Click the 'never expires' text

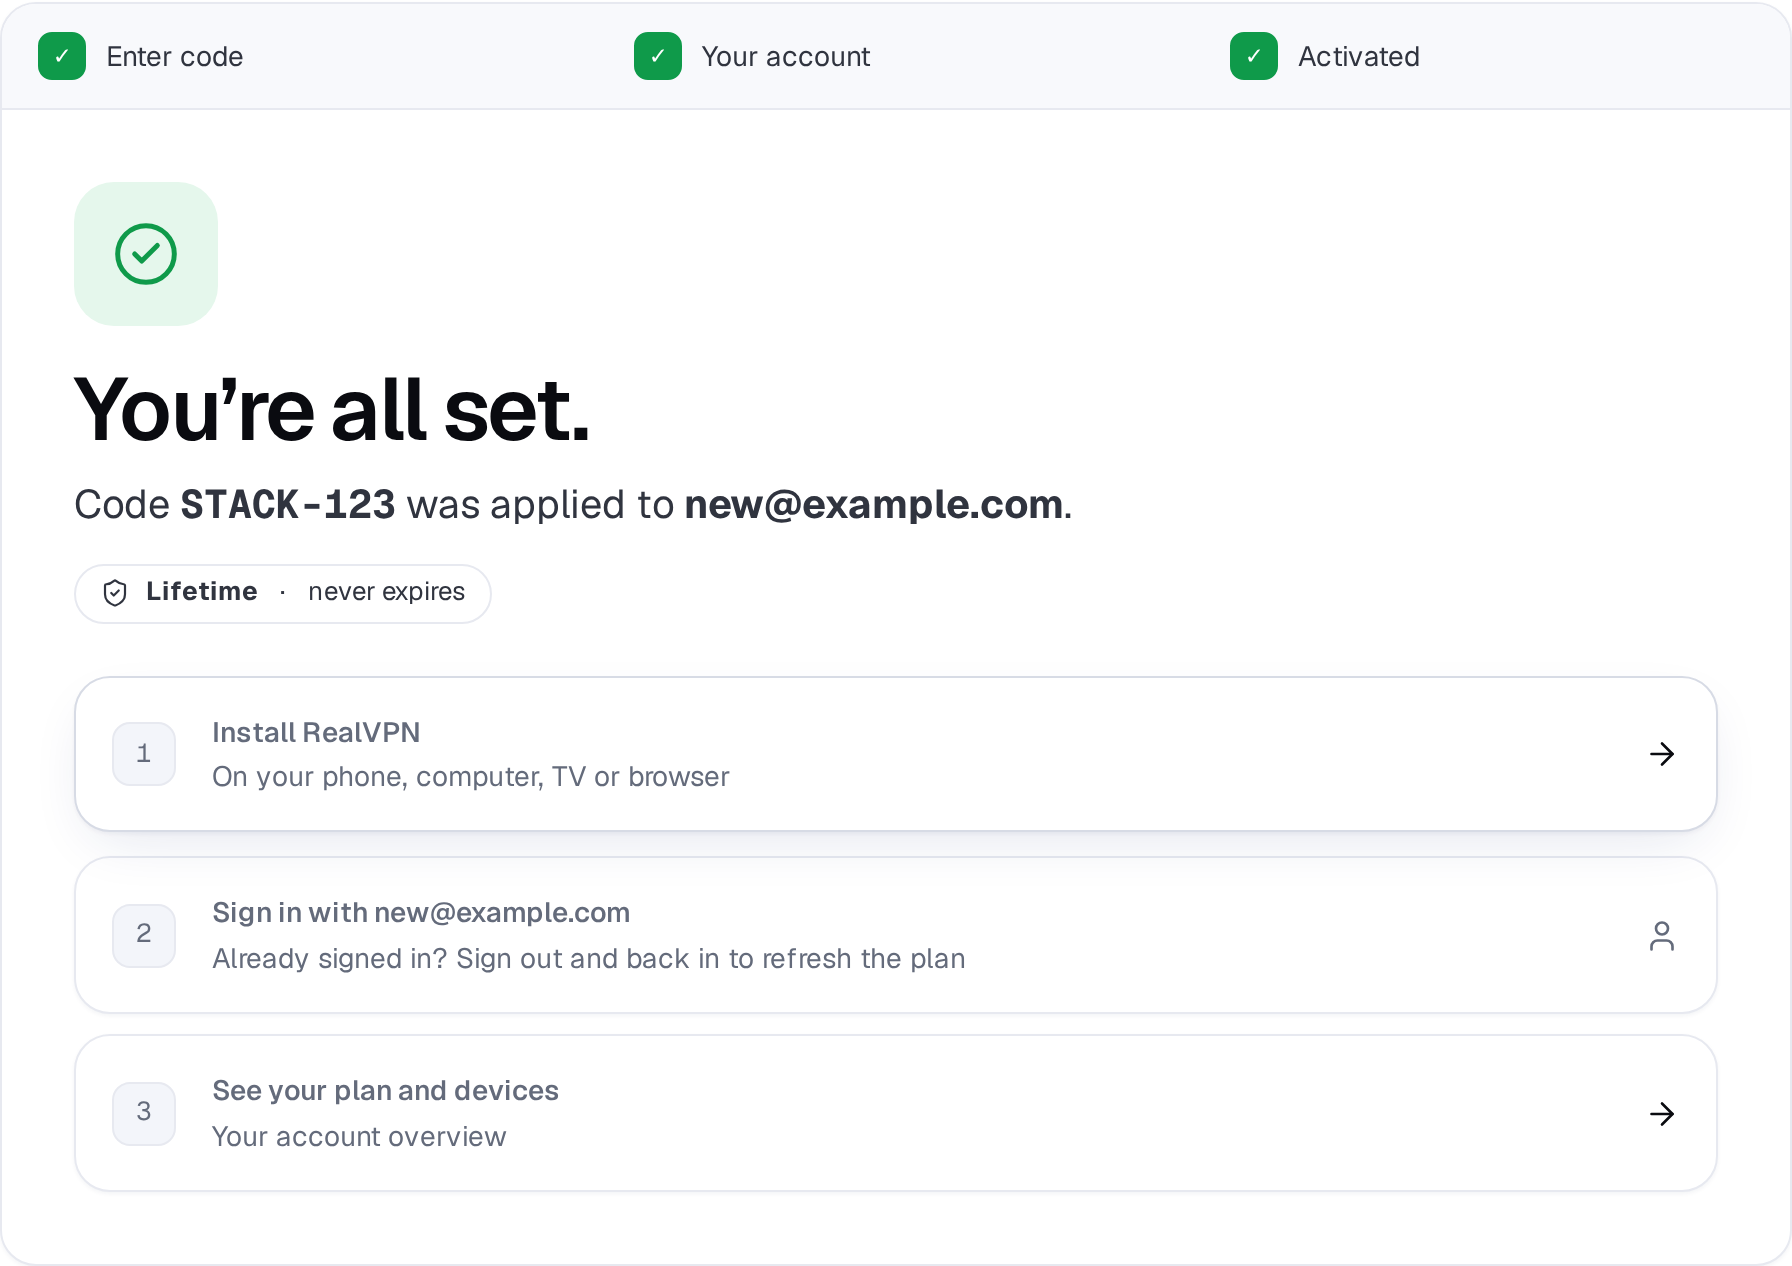(x=386, y=592)
